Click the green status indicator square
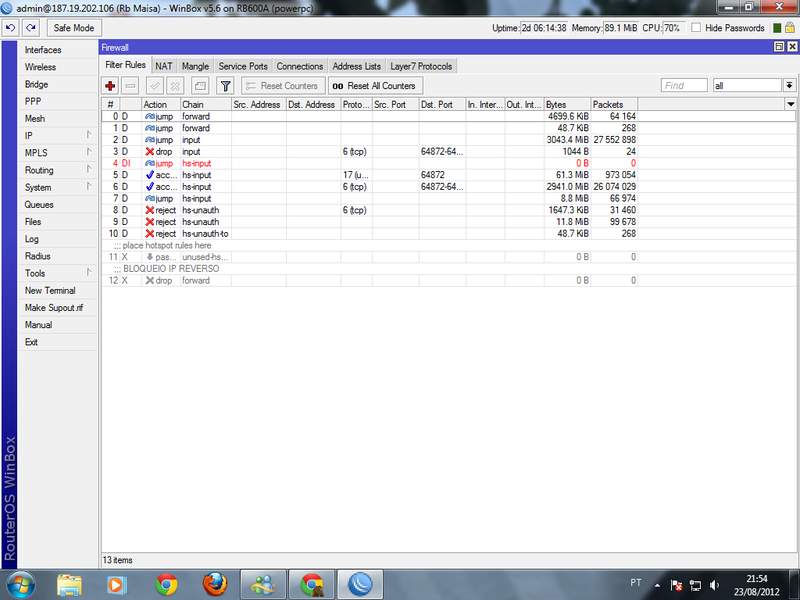Screen dimensions: 800x600 [777, 28]
